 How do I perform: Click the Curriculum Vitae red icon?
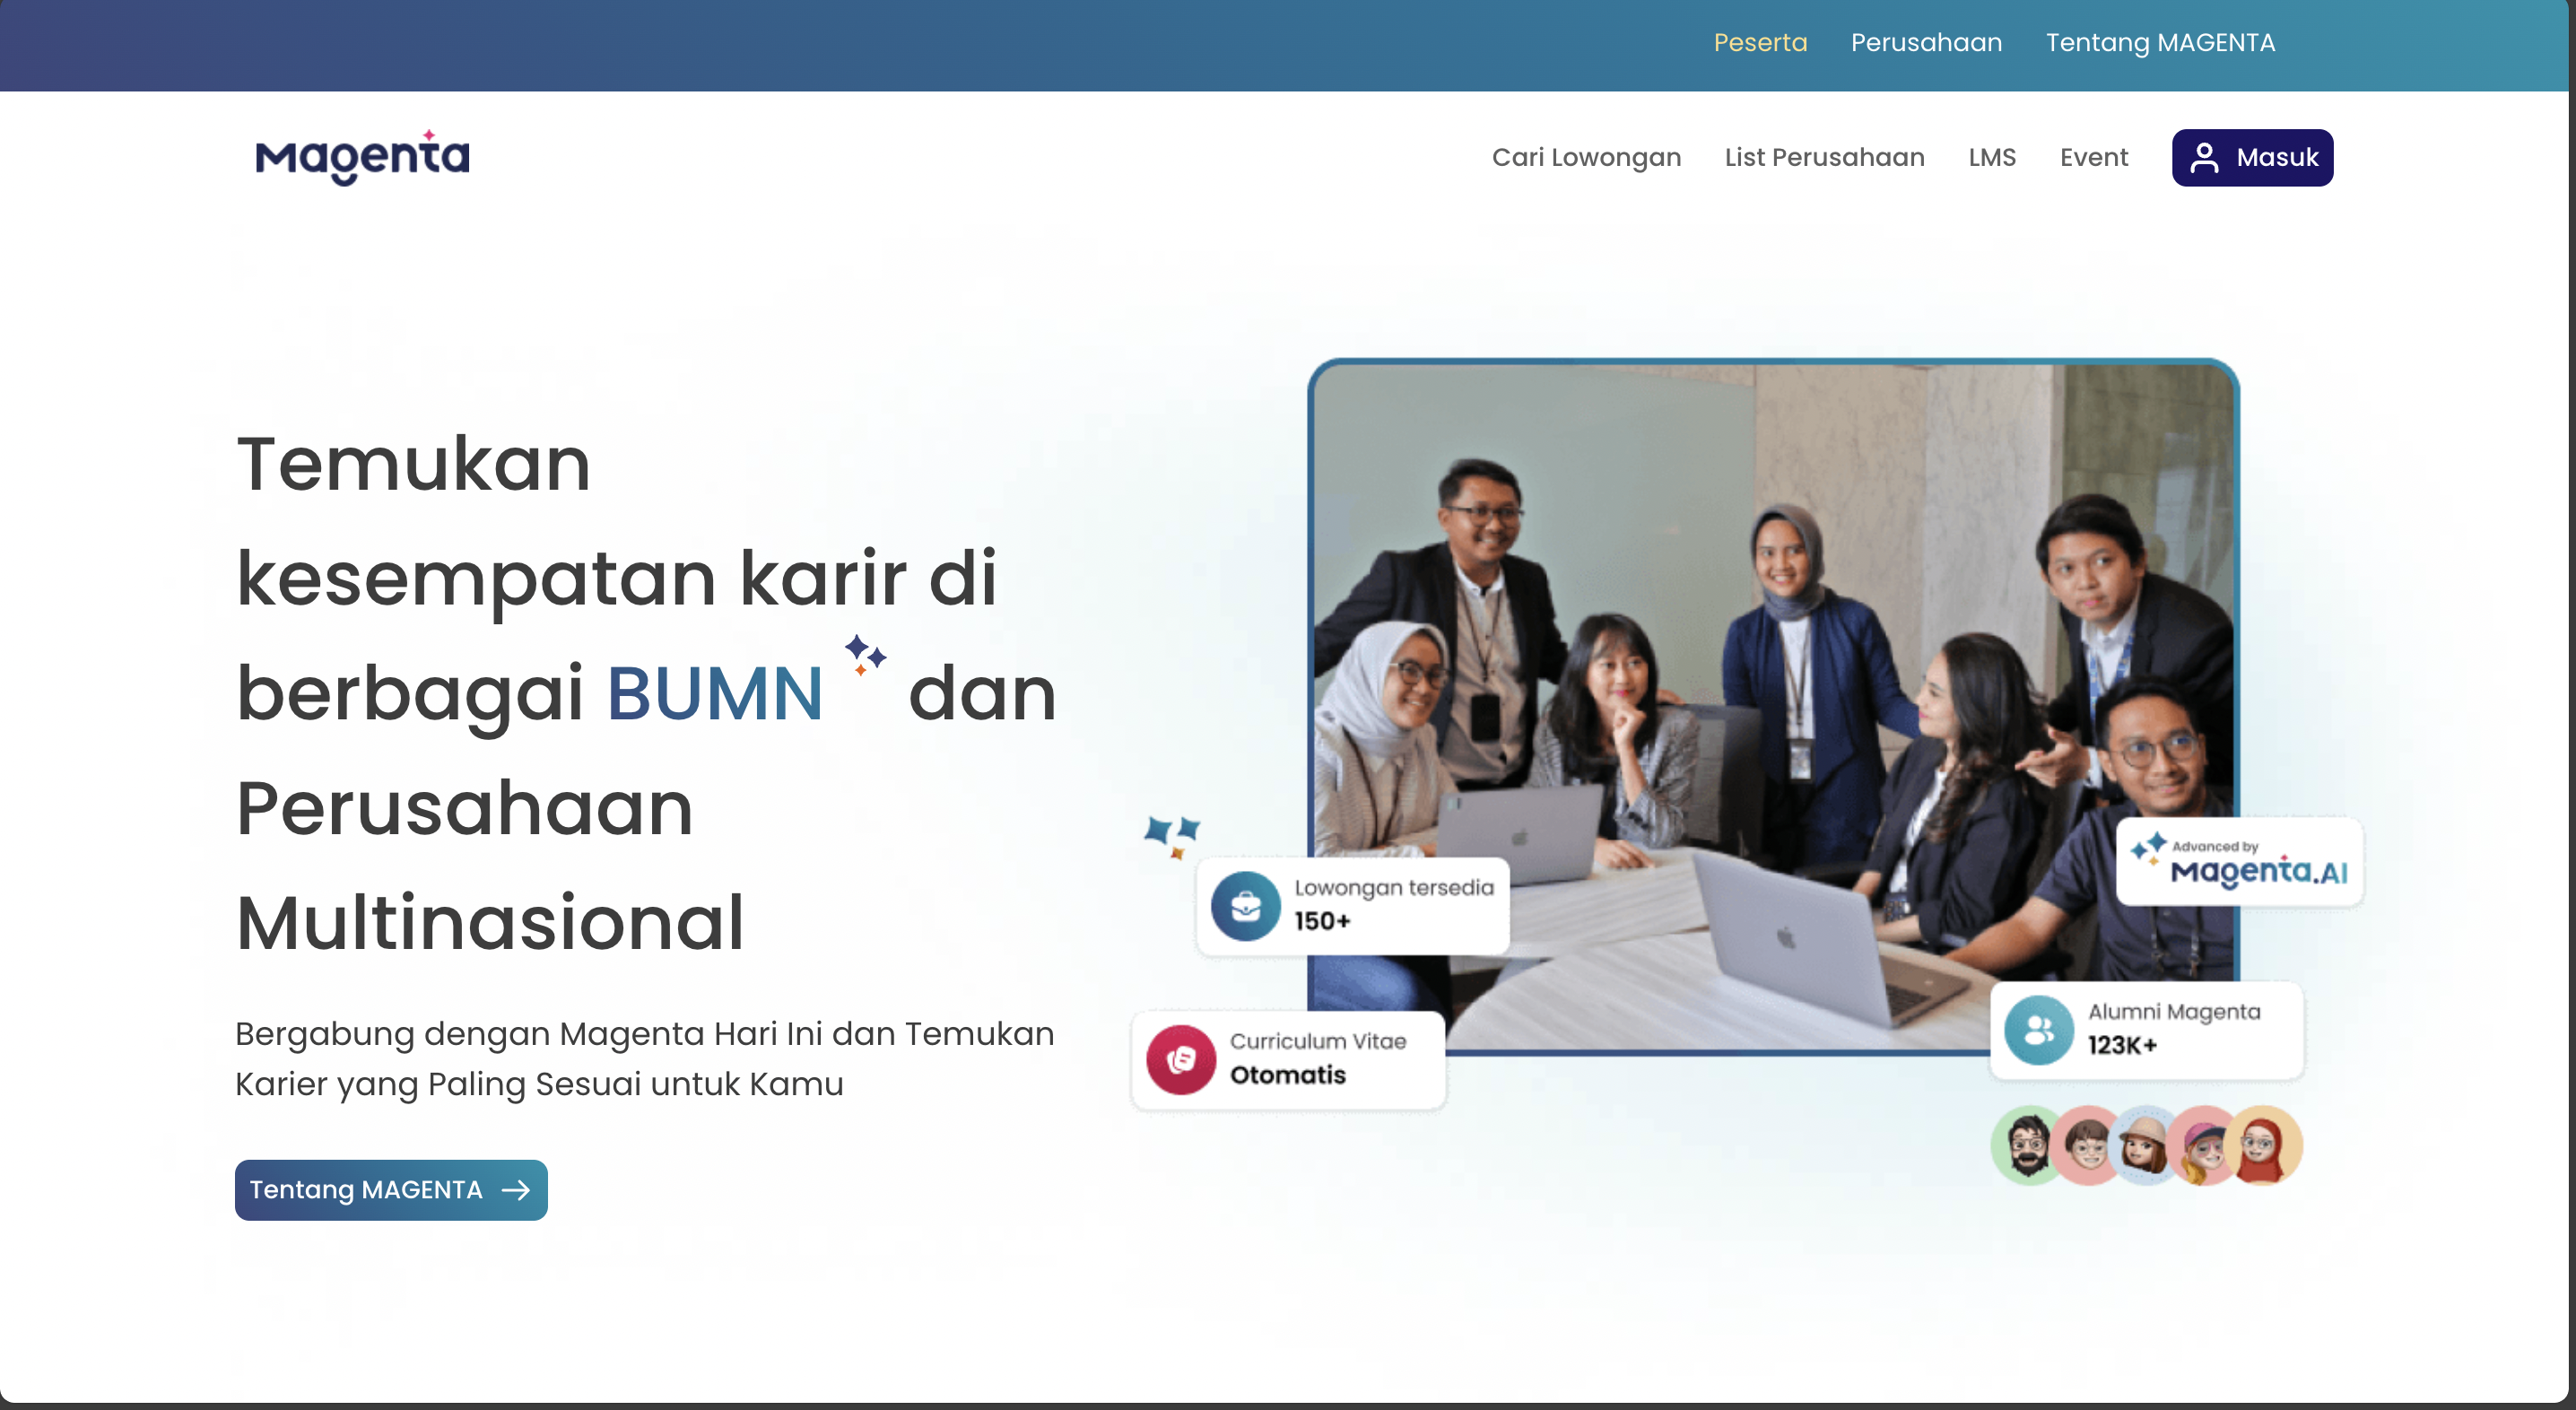1181,1060
